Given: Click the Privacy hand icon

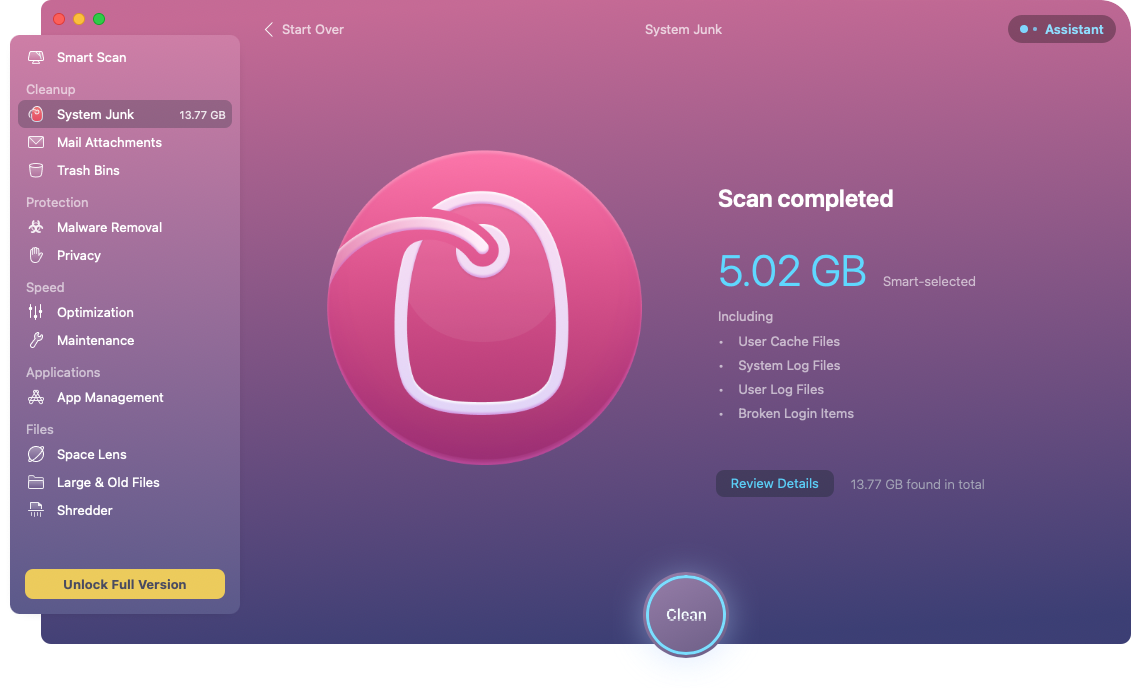Looking at the screenshot, I should point(36,255).
